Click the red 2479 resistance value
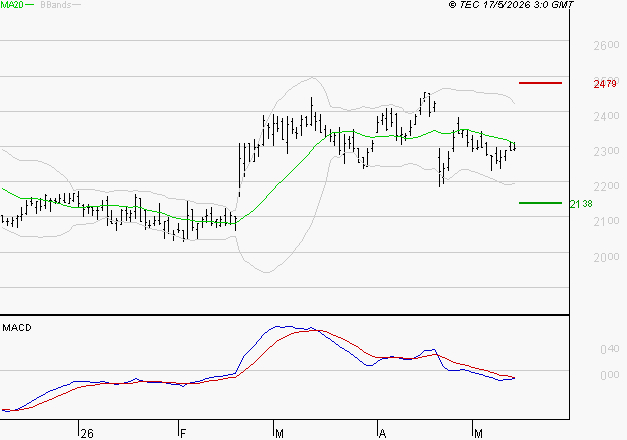627x440 pixels. click(605, 84)
